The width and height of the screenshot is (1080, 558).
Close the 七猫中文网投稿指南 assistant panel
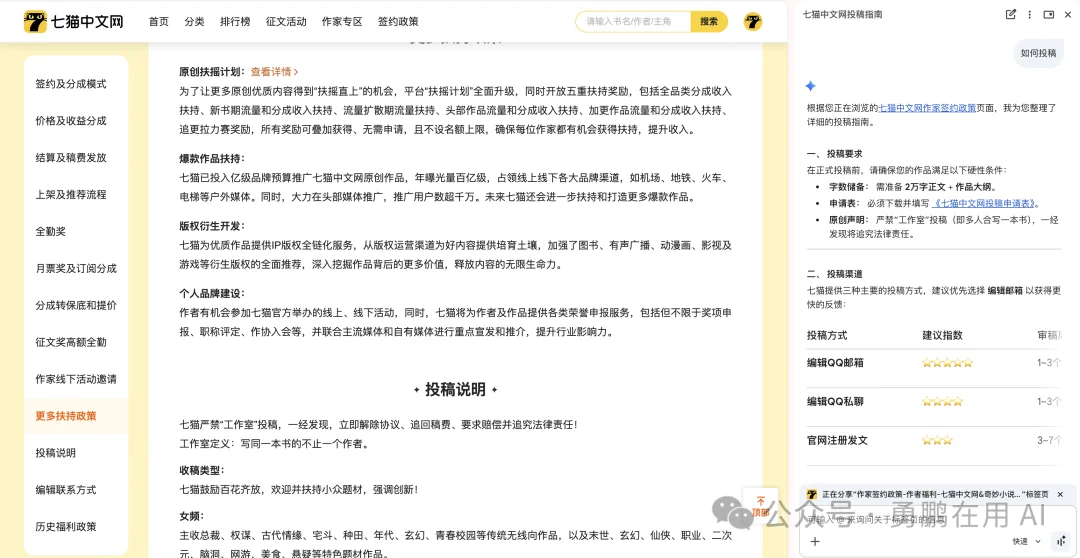[x=1068, y=14]
